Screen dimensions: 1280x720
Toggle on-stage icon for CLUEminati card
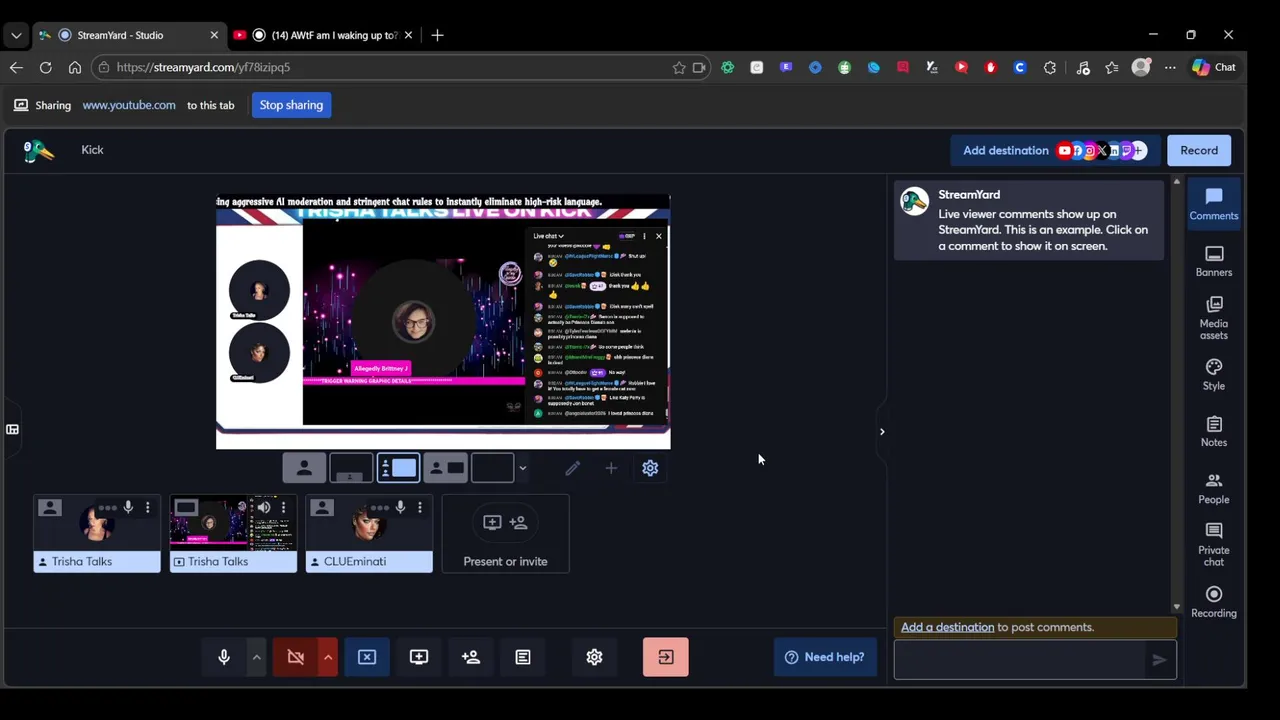click(x=321, y=508)
